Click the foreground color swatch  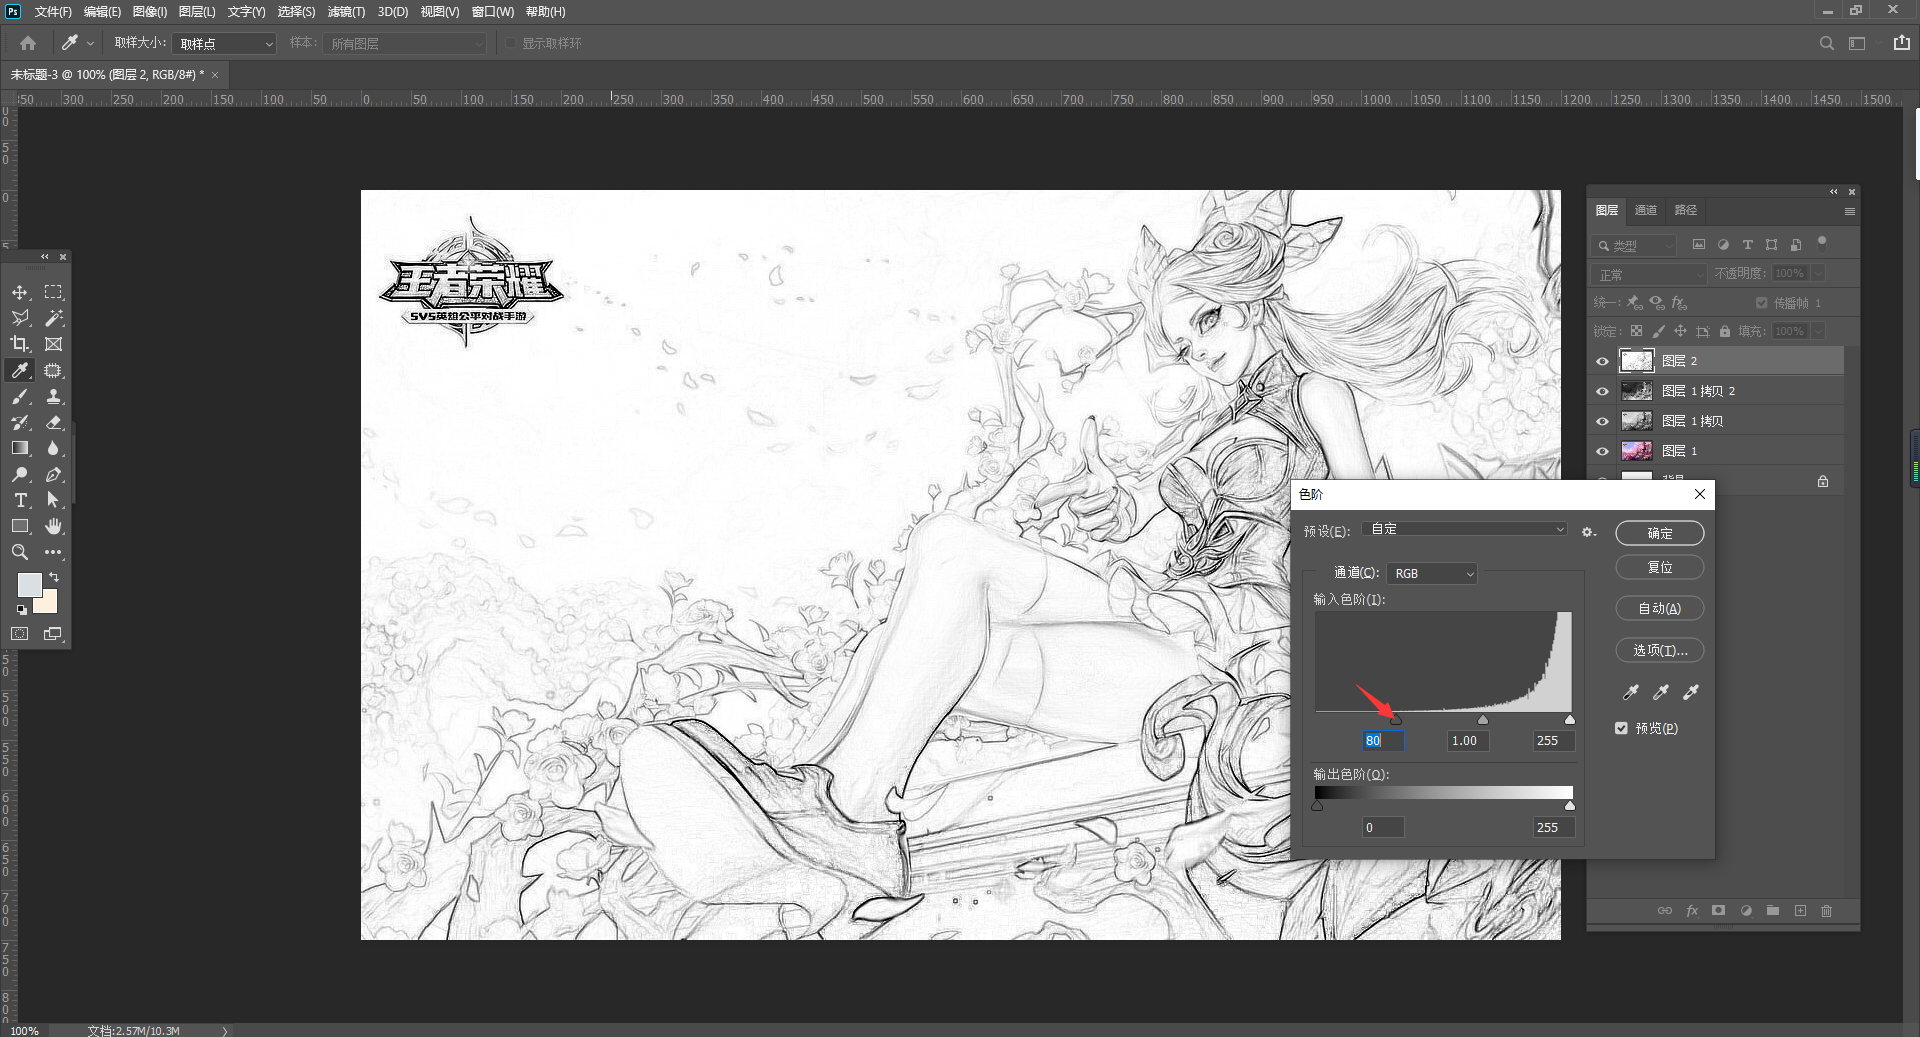tap(29, 585)
